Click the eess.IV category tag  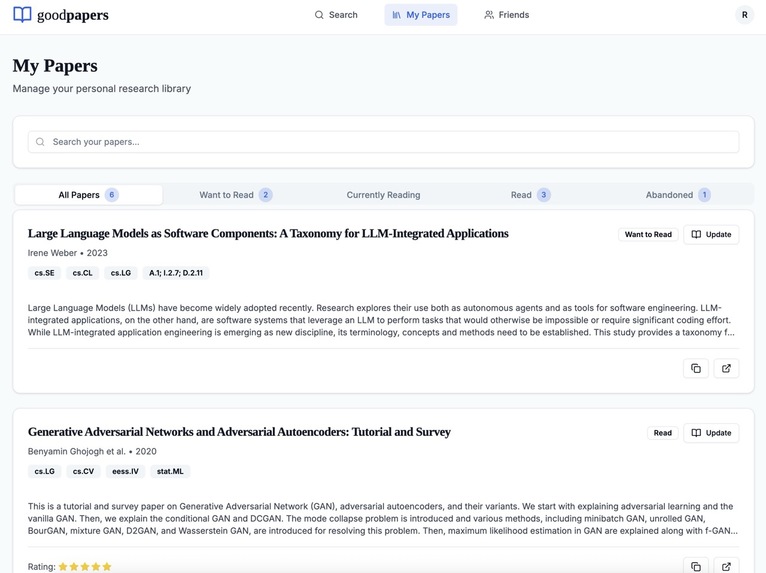[x=126, y=471]
